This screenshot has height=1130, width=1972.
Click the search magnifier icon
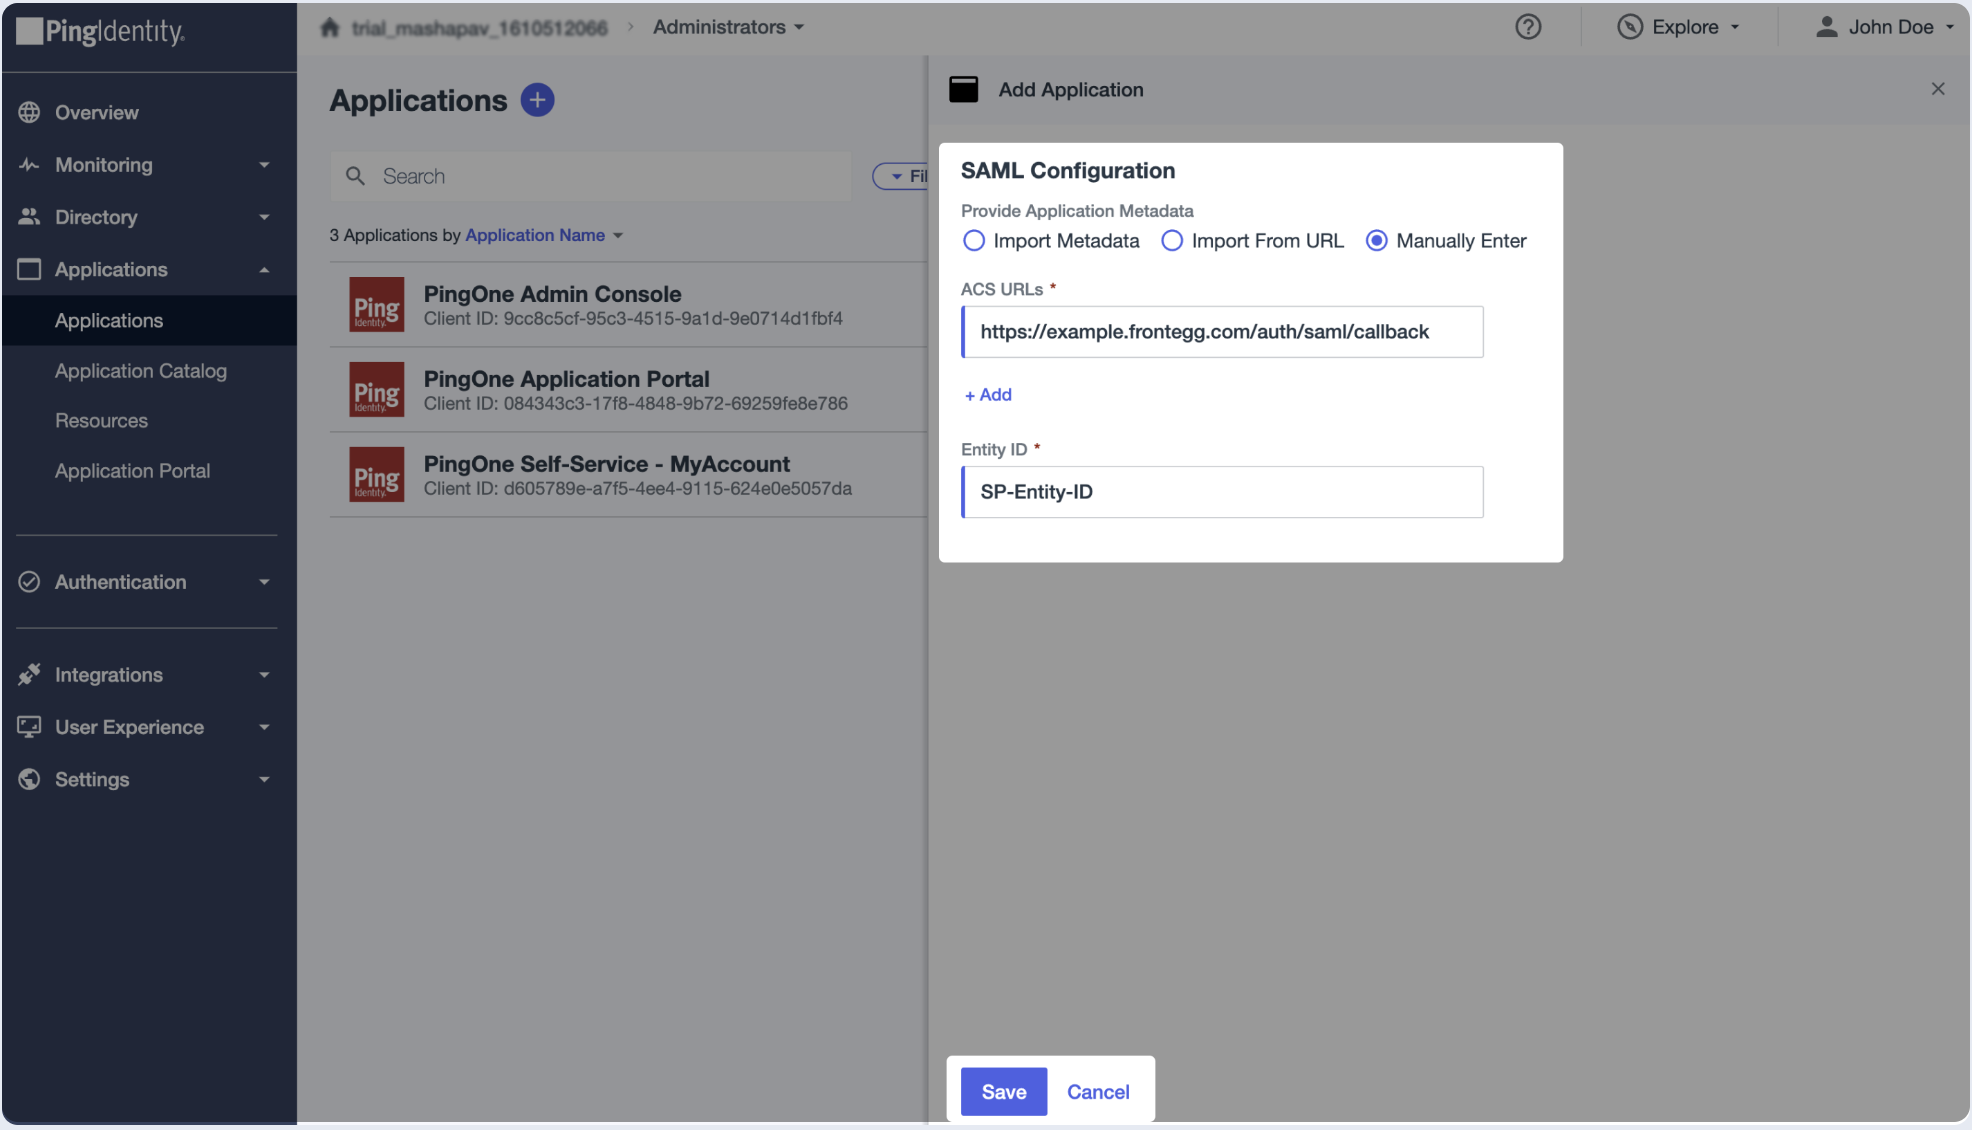[355, 176]
